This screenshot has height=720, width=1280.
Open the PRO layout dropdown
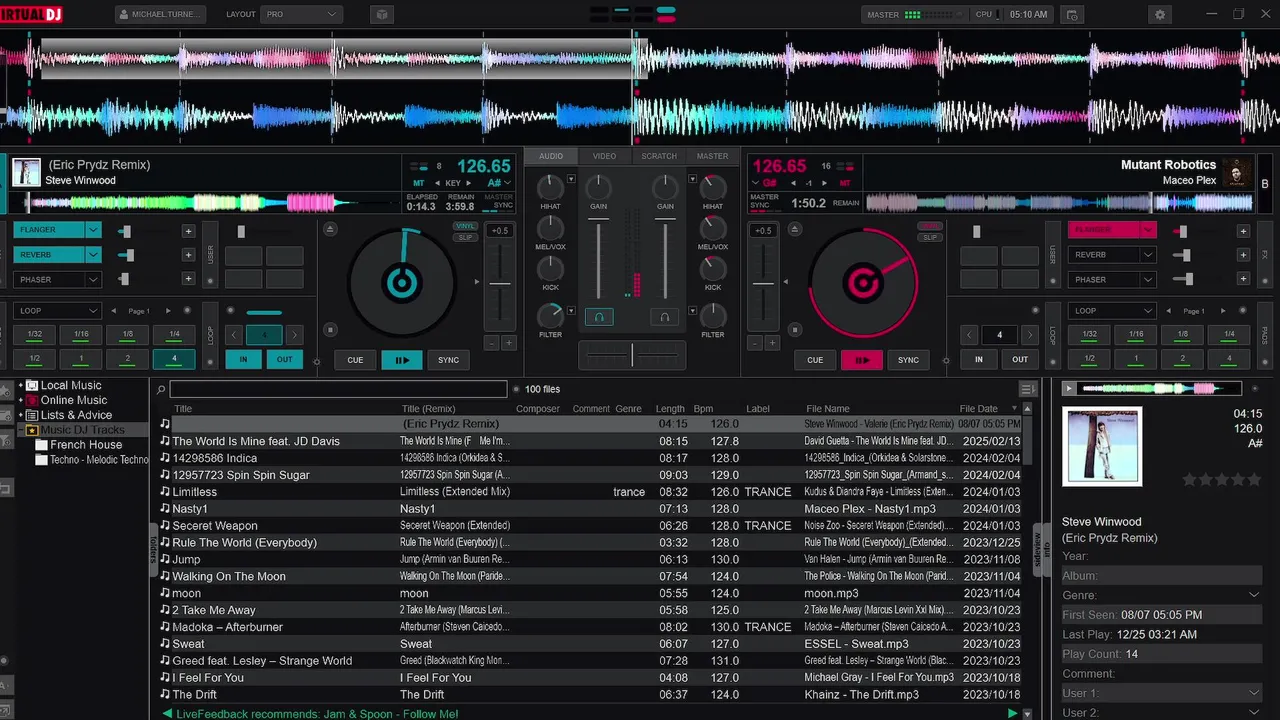[301, 15]
